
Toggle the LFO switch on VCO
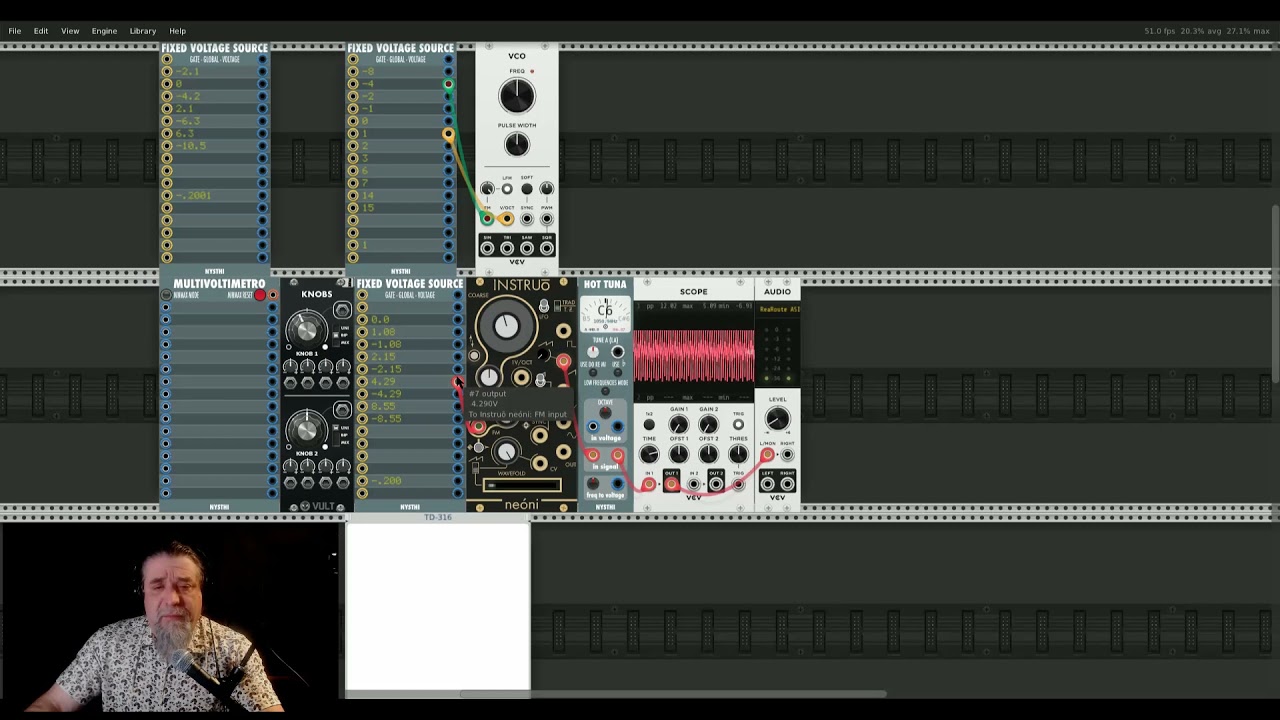pos(507,189)
